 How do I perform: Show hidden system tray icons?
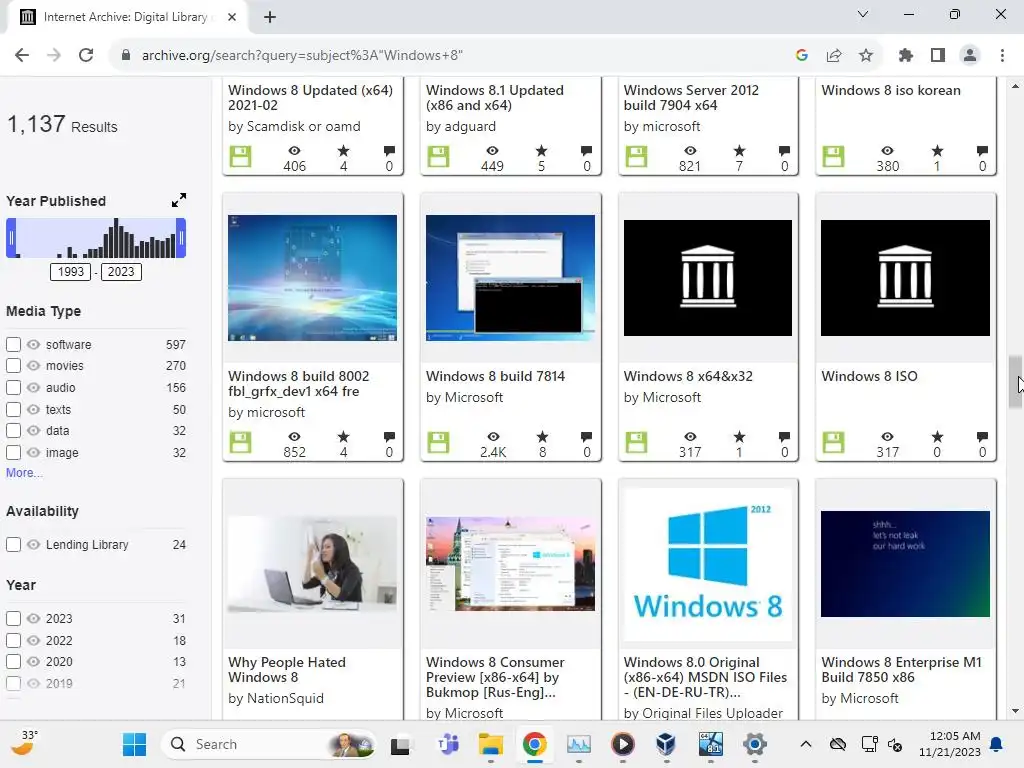(x=806, y=744)
